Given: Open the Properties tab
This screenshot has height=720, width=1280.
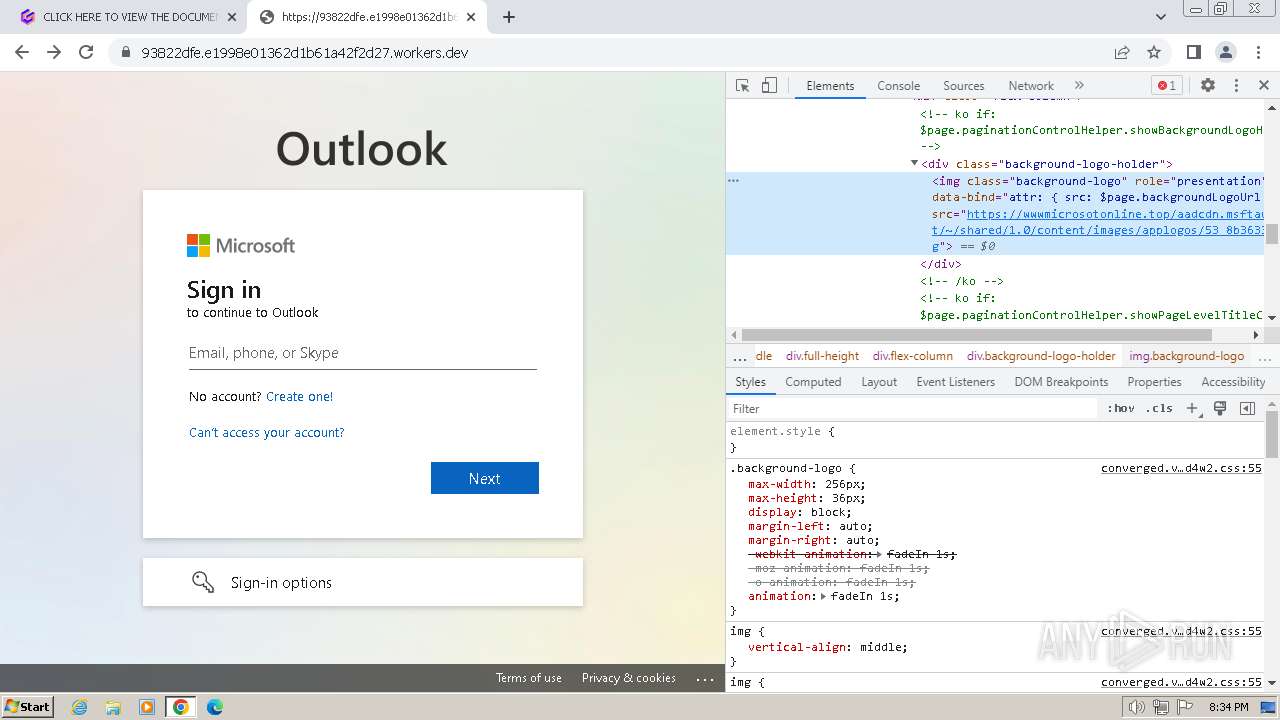Looking at the screenshot, I should [1154, 382].
